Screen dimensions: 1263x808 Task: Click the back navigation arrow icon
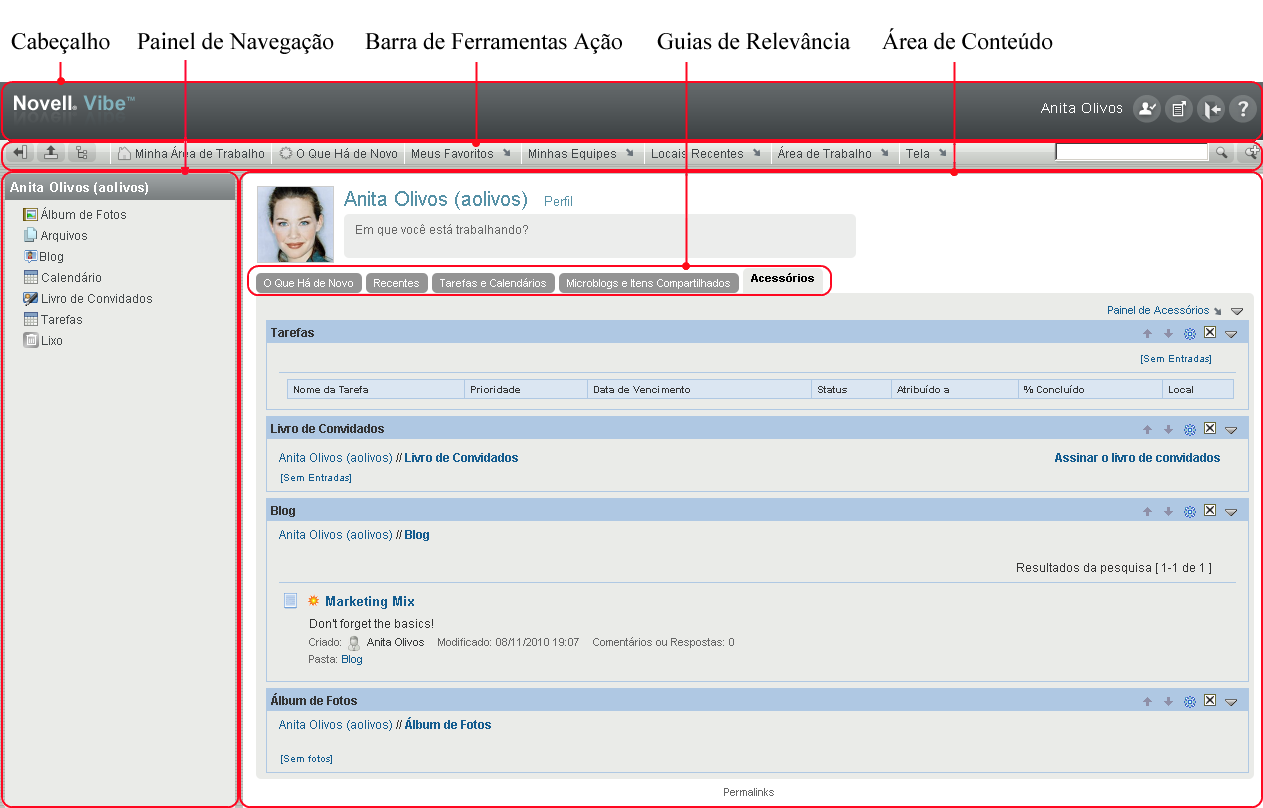[x=19, y=152]
